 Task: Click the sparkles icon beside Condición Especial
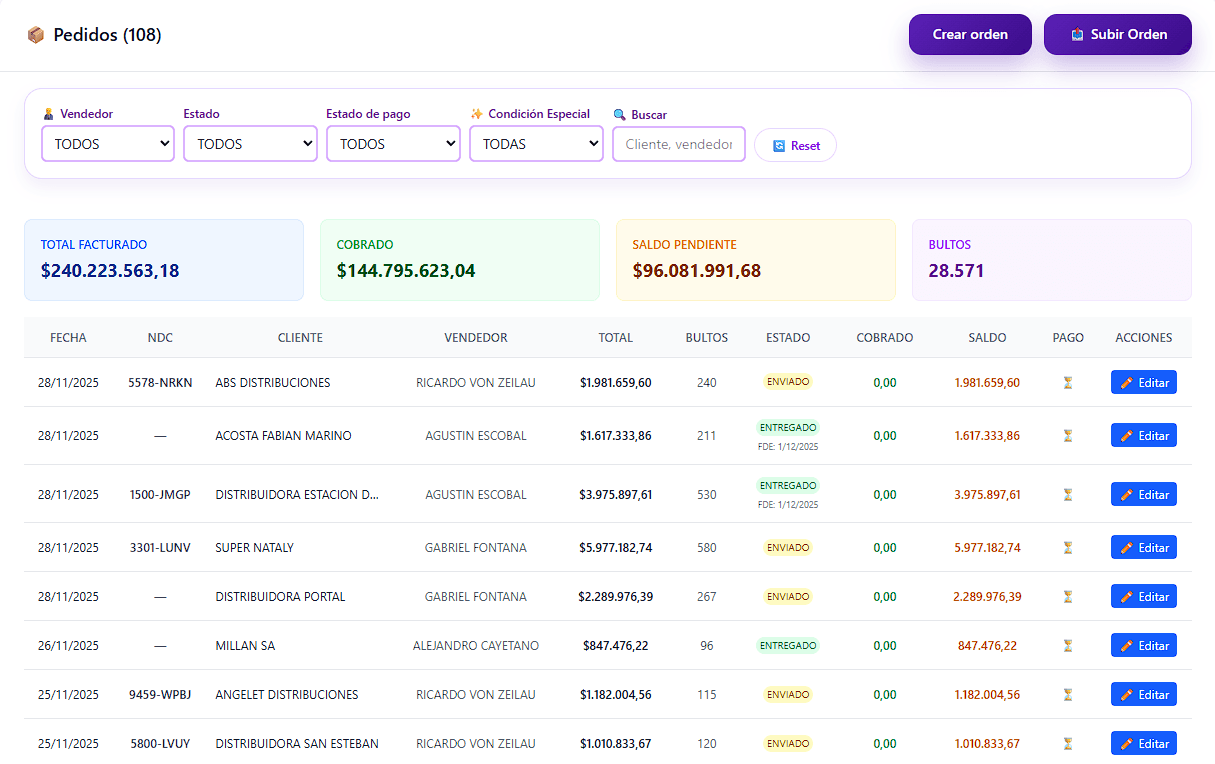[x=477, y=113]
